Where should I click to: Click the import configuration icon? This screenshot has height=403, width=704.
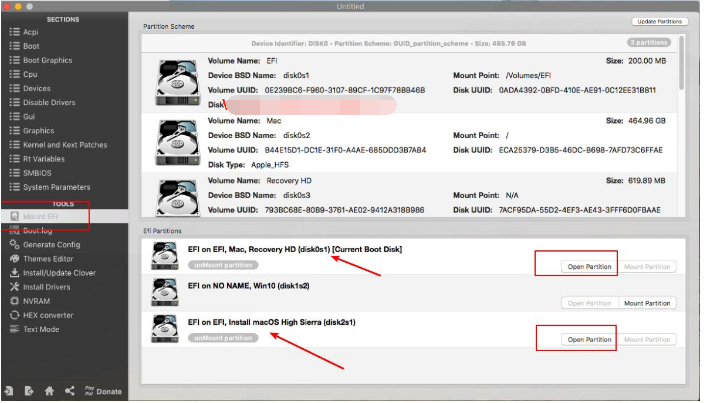pos(9,391)
